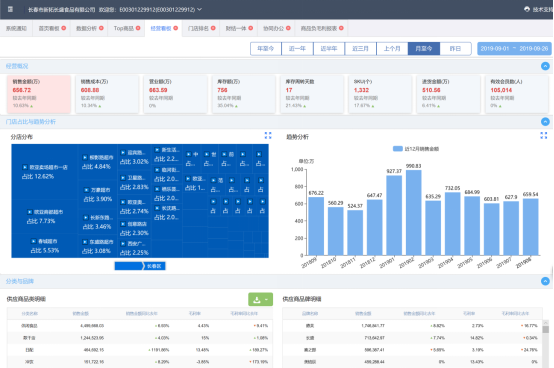Click the play icon on the 5.53% treemap tile
This screenshot has width=554, height=368.
point(33,241)
